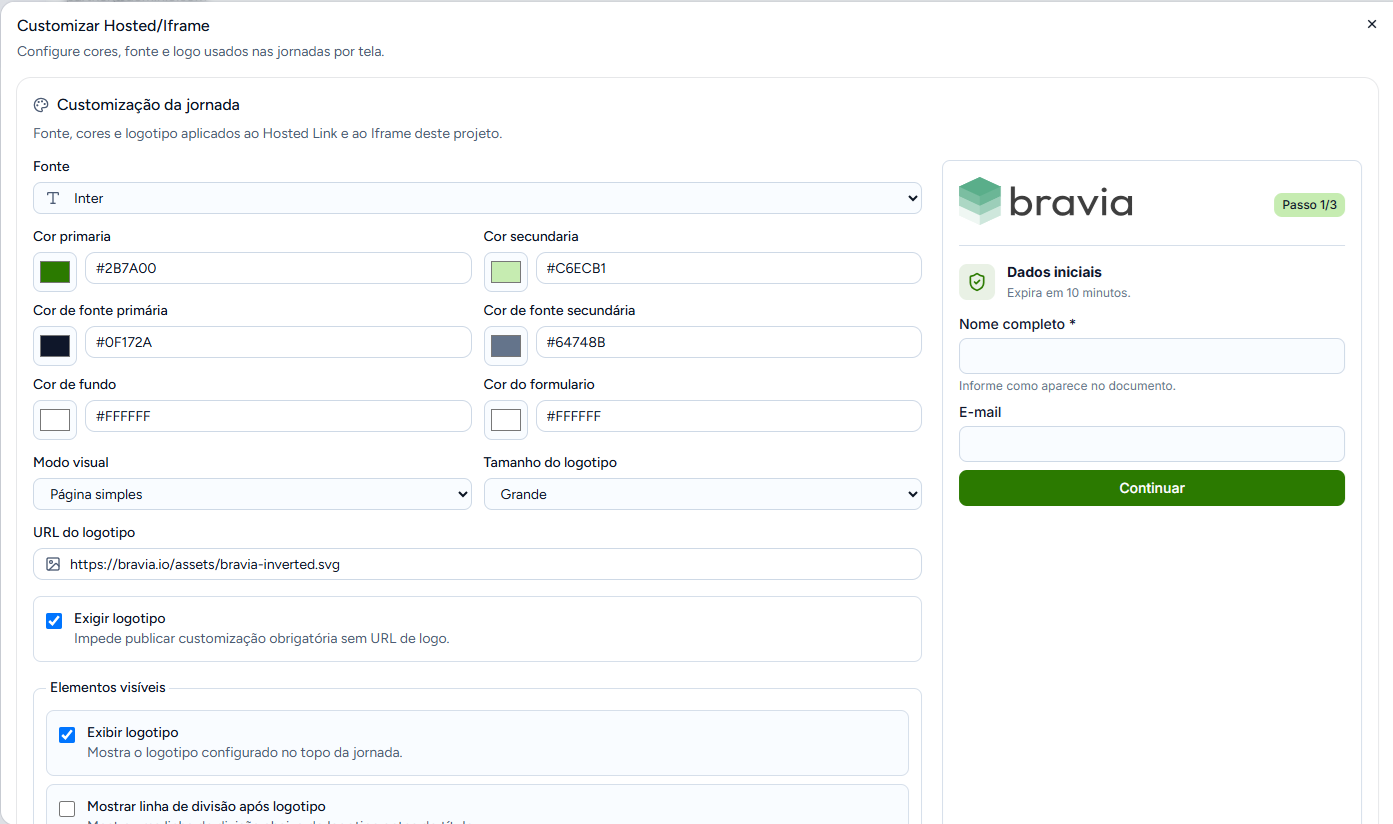The image size is (1393, 824).
Task: Click the Expira em 10 minutos text
Action: coord(1068,293)
